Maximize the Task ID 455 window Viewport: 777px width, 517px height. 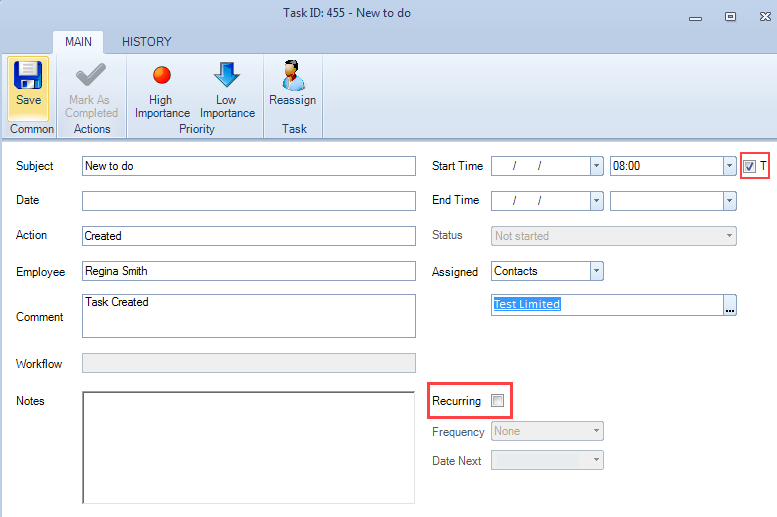point(730,17)
